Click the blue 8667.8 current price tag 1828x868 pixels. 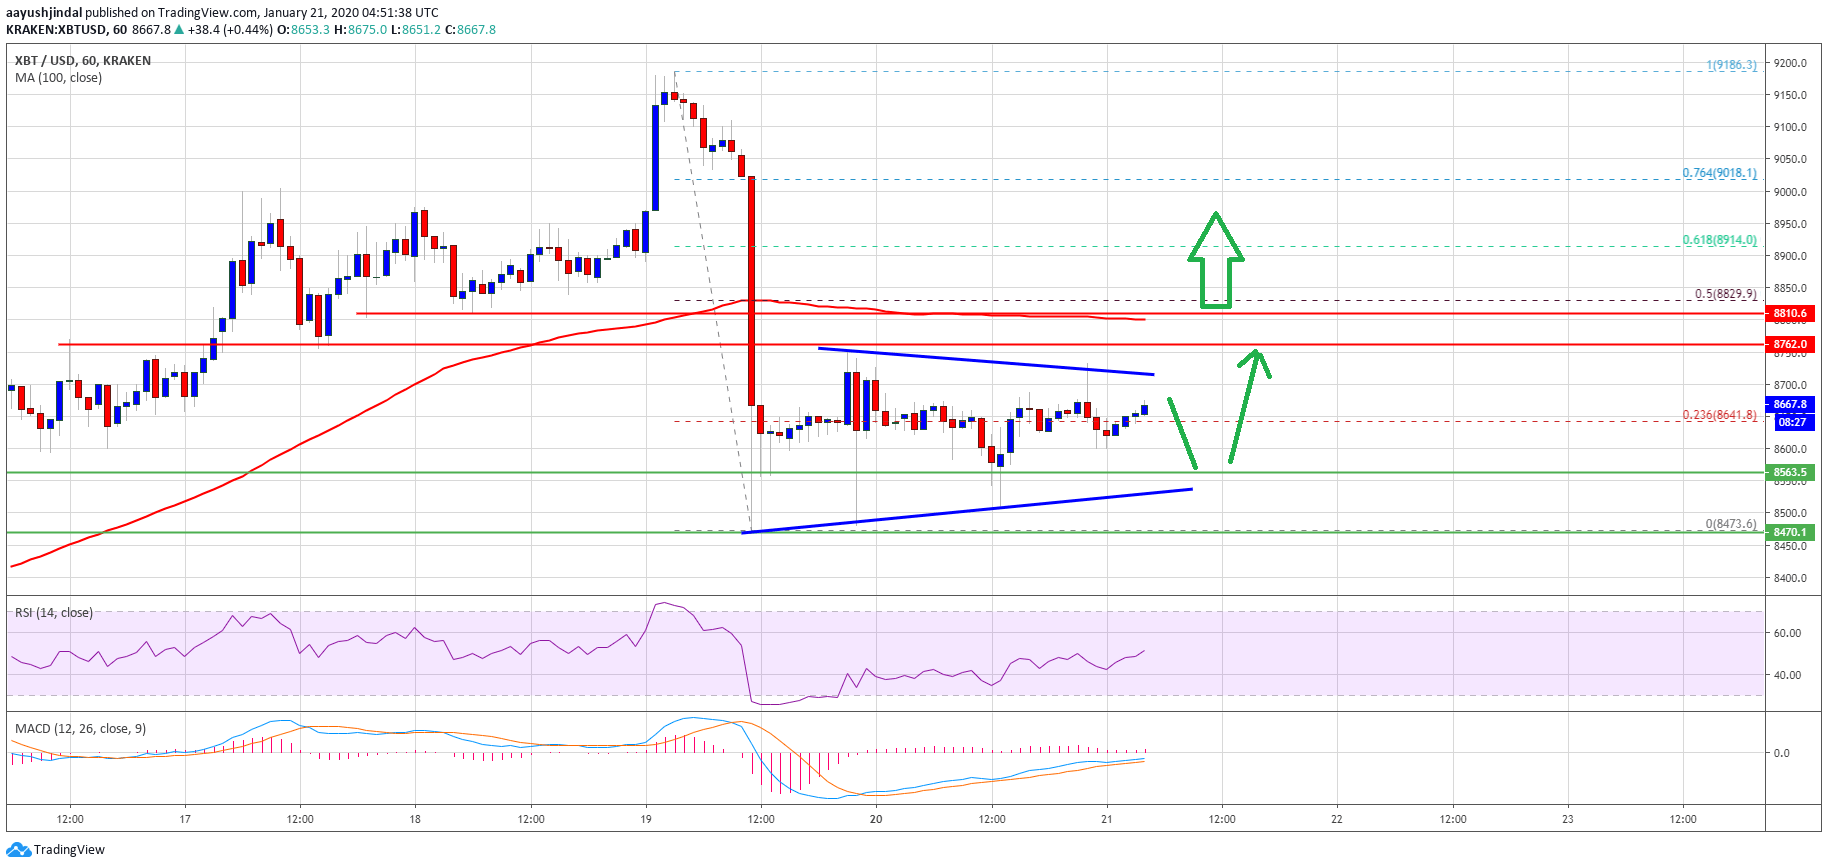pyautogui.click(x=1790, y=405)
